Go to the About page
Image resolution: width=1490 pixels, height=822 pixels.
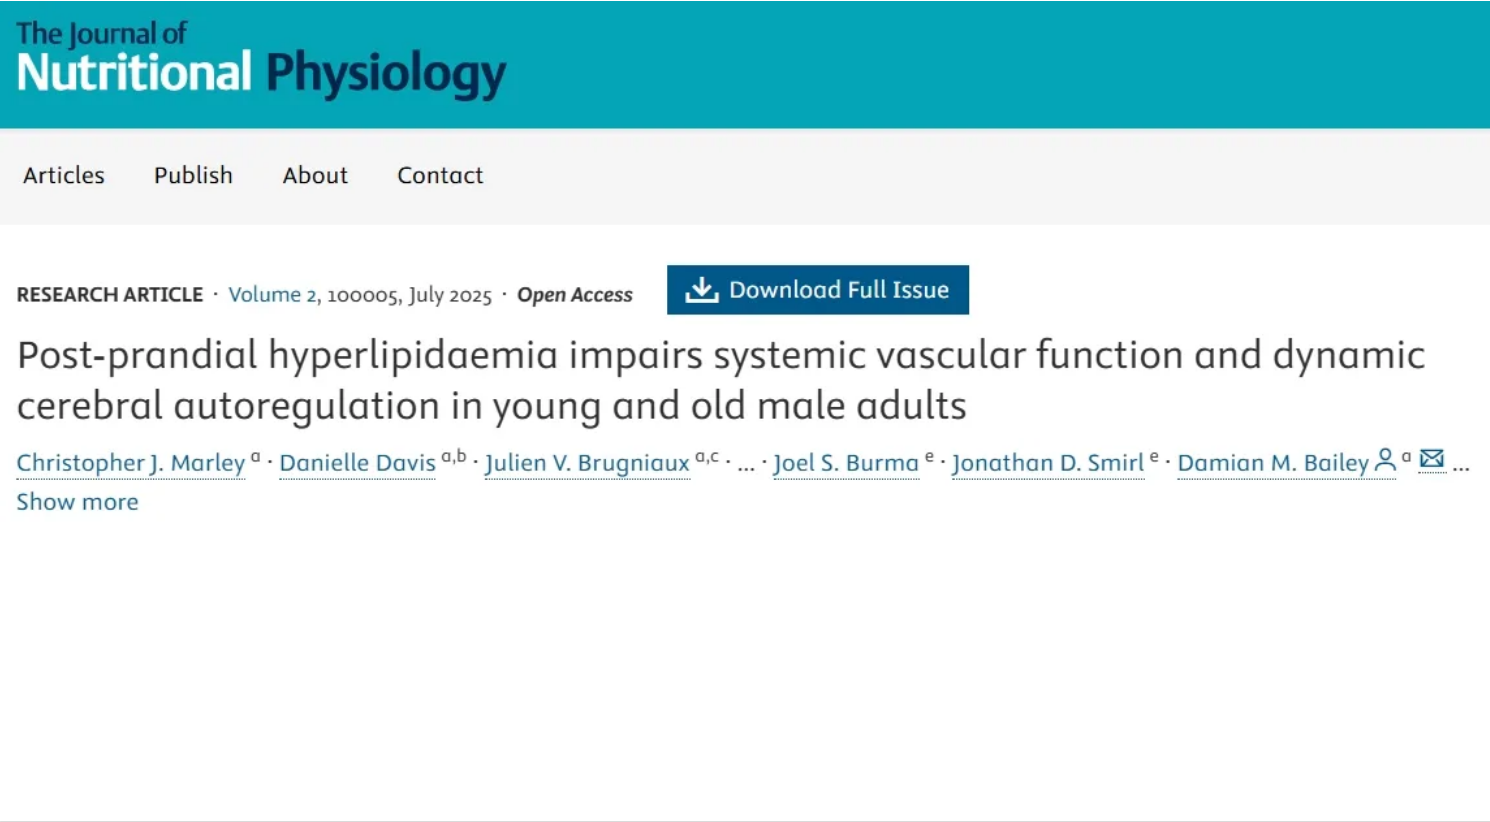coord(315,175)
